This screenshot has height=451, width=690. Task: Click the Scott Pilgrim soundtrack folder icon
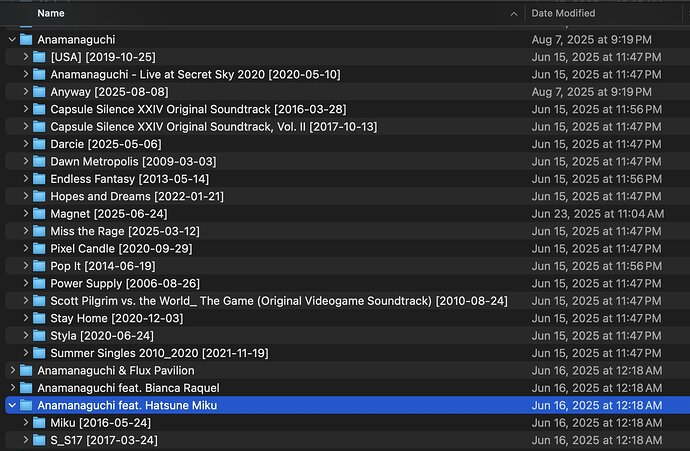39,301
